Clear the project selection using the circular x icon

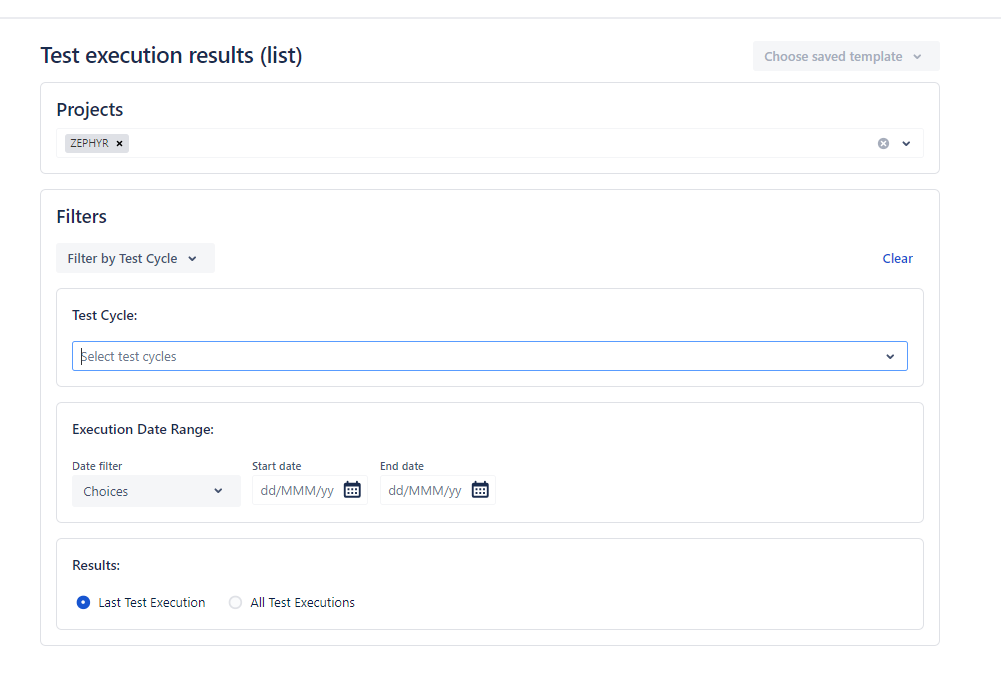(x=883, y=143)
